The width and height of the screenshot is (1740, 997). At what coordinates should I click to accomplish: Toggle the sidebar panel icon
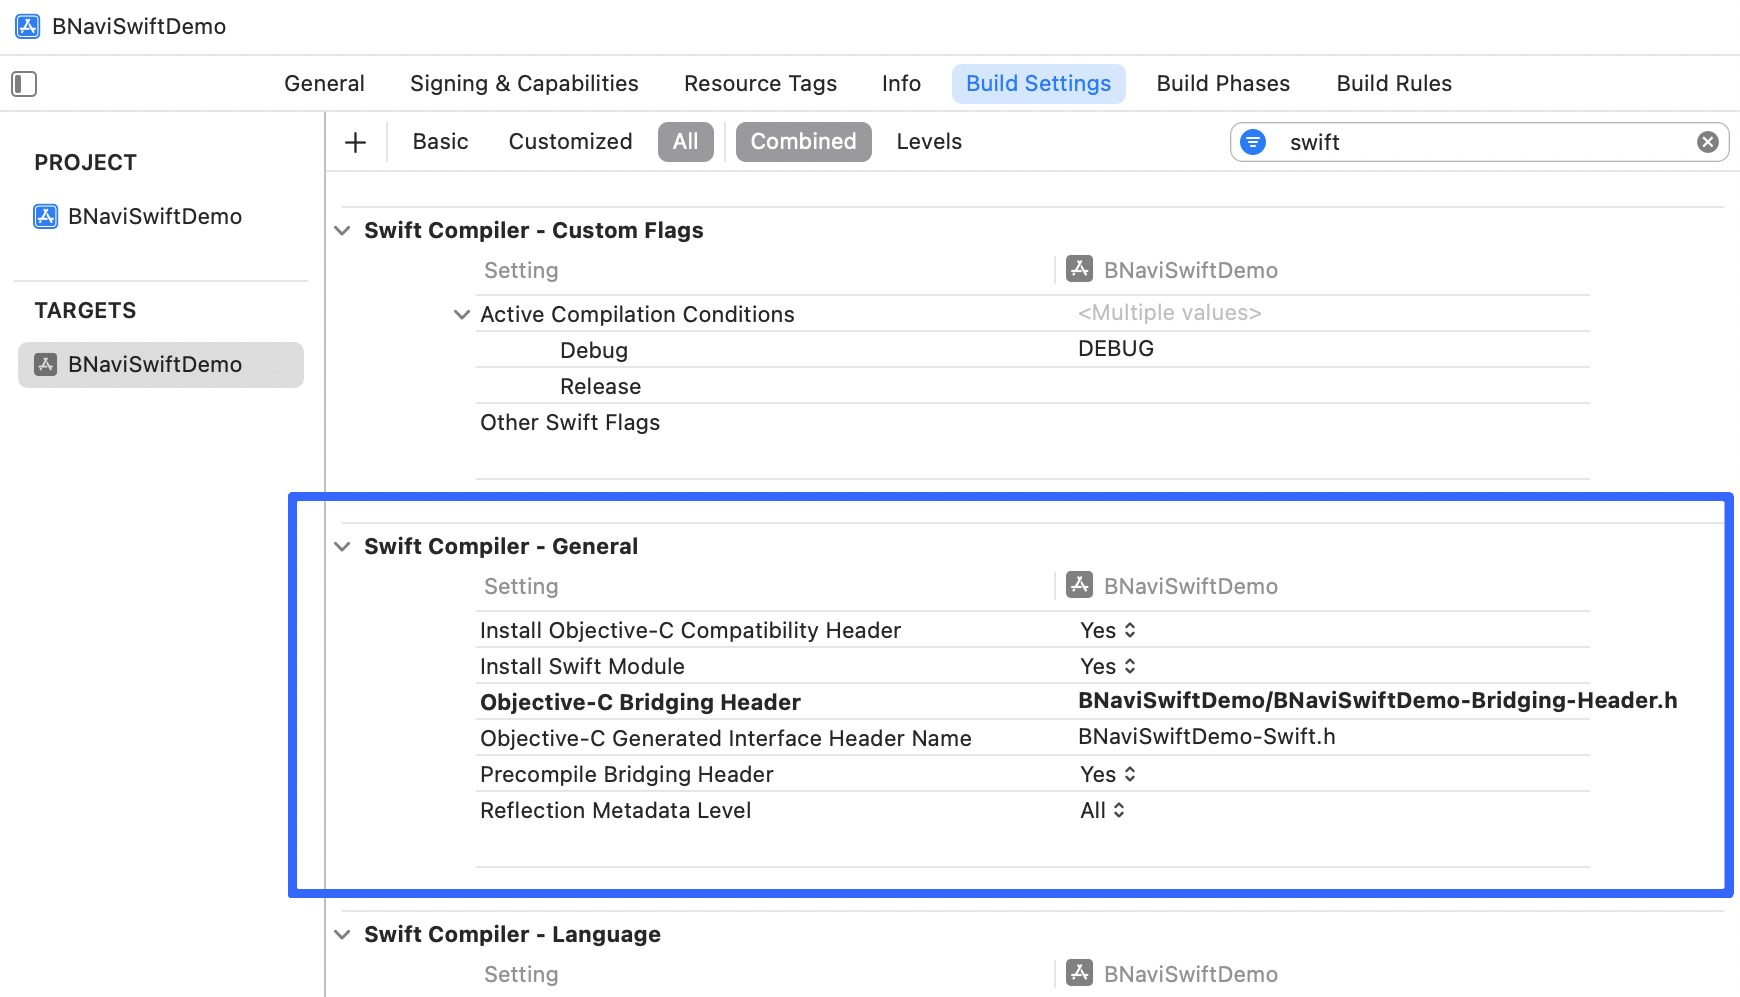pos(24,84)
